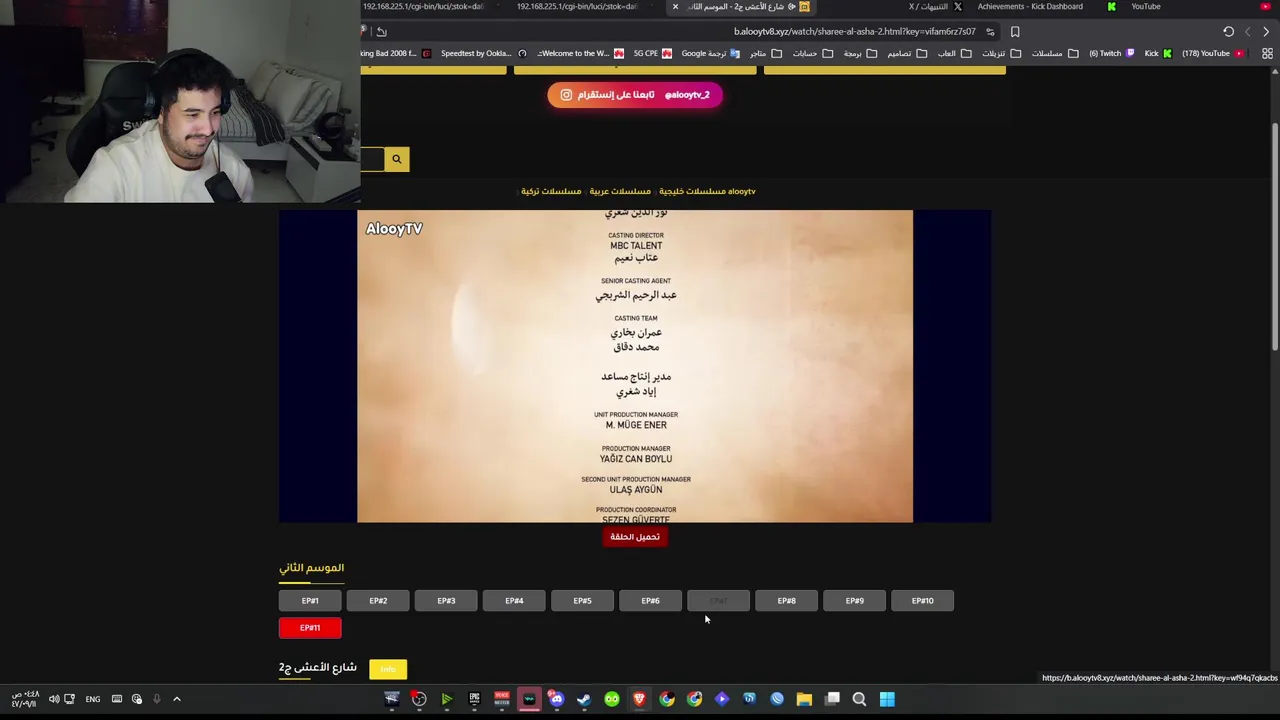Click the site settings tune icon in address bar
This screenshot has height=720, width=1280.
point(990,32)
